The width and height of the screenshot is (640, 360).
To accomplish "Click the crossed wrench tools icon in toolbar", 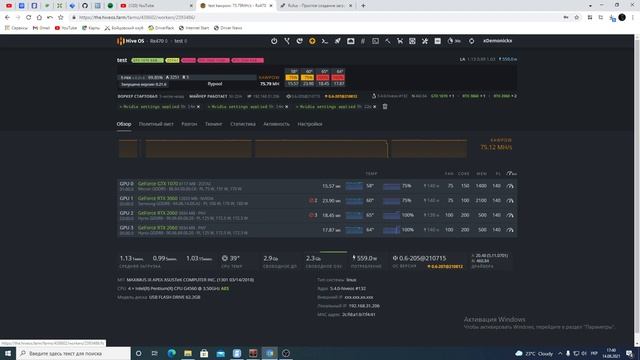I will [x=425, y=41].
